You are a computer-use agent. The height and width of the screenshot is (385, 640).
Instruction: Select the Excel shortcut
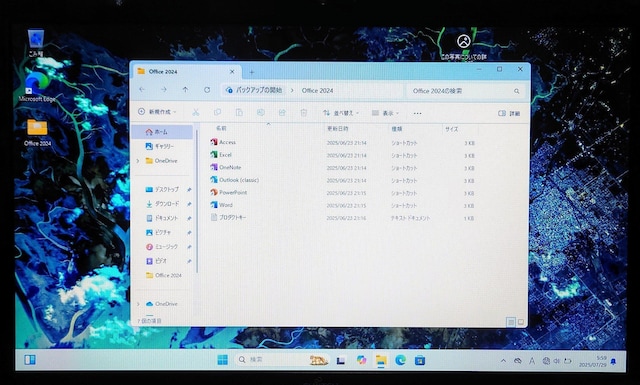[x=221, y=155]
